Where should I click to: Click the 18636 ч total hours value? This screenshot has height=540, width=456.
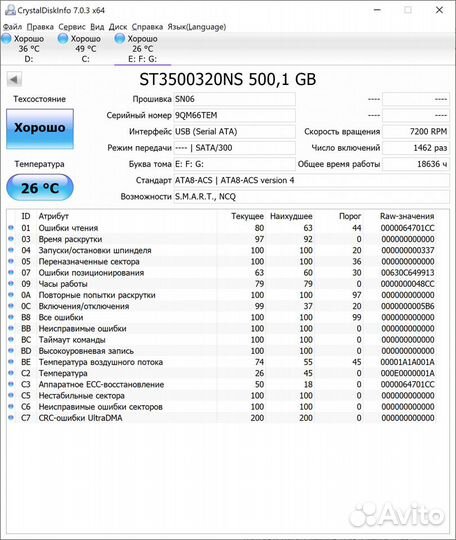(416, 164)
